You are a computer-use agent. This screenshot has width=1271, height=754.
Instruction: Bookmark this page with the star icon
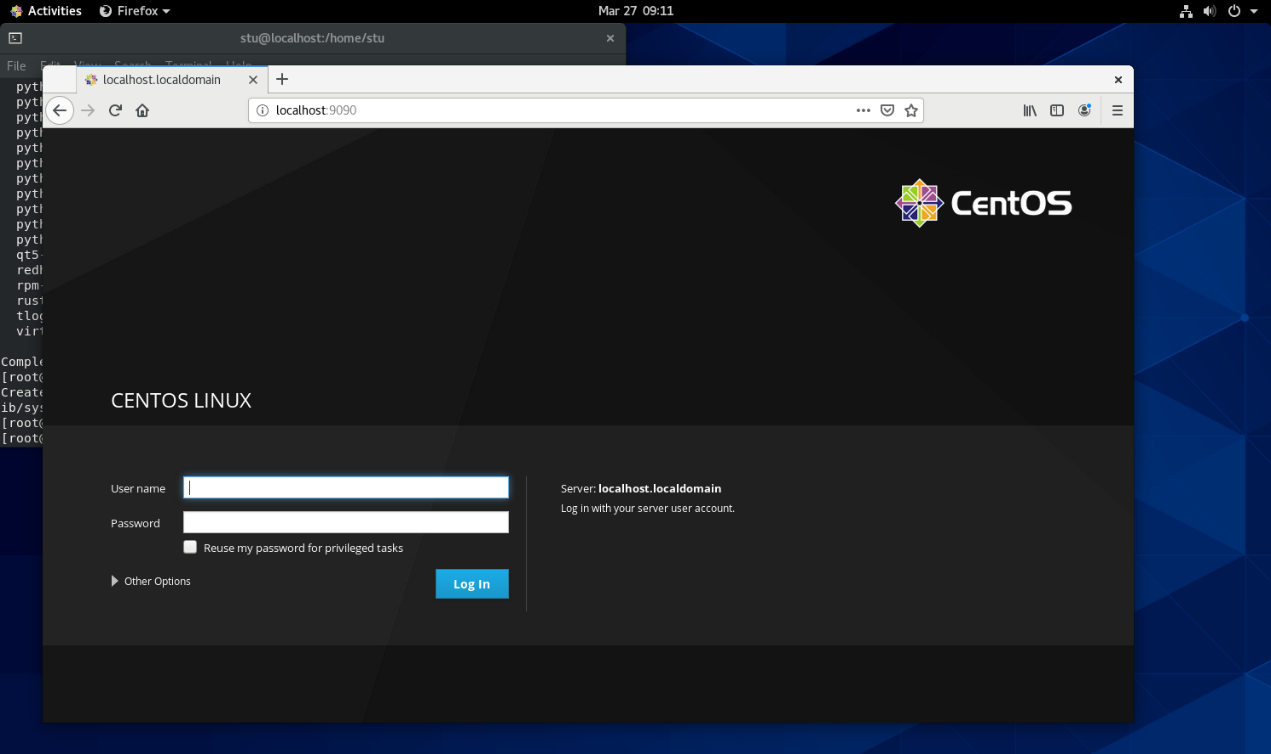[911, 110]
